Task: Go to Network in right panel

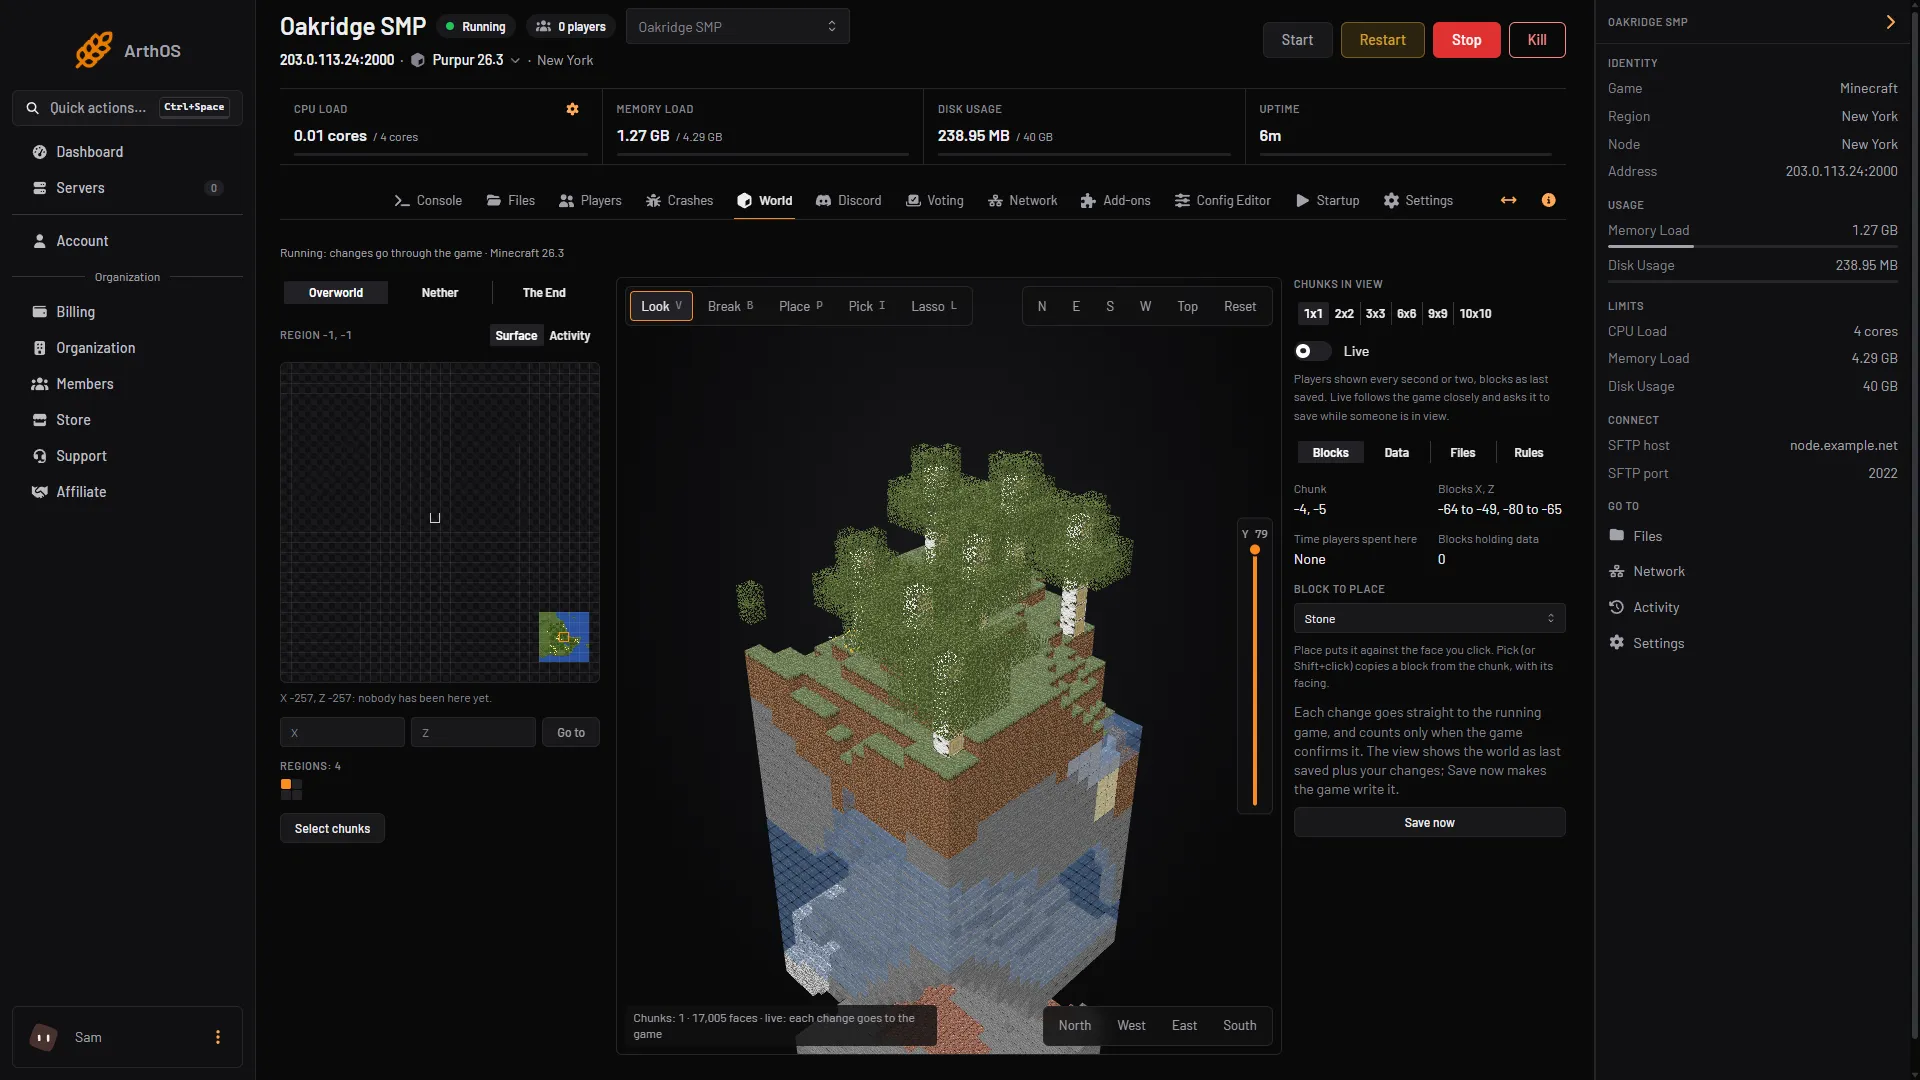Action: tap(1647, 571)
